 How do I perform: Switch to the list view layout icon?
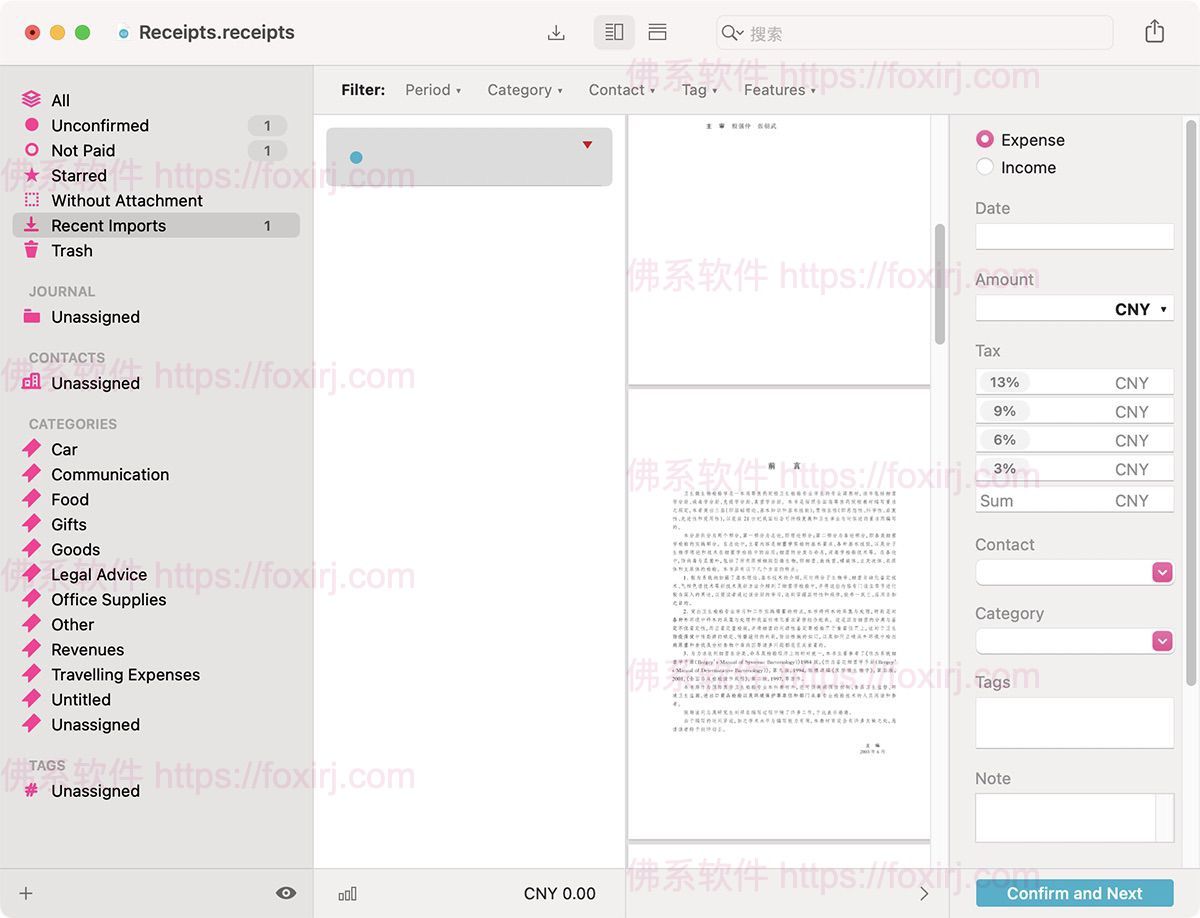(x=657, y=32)
